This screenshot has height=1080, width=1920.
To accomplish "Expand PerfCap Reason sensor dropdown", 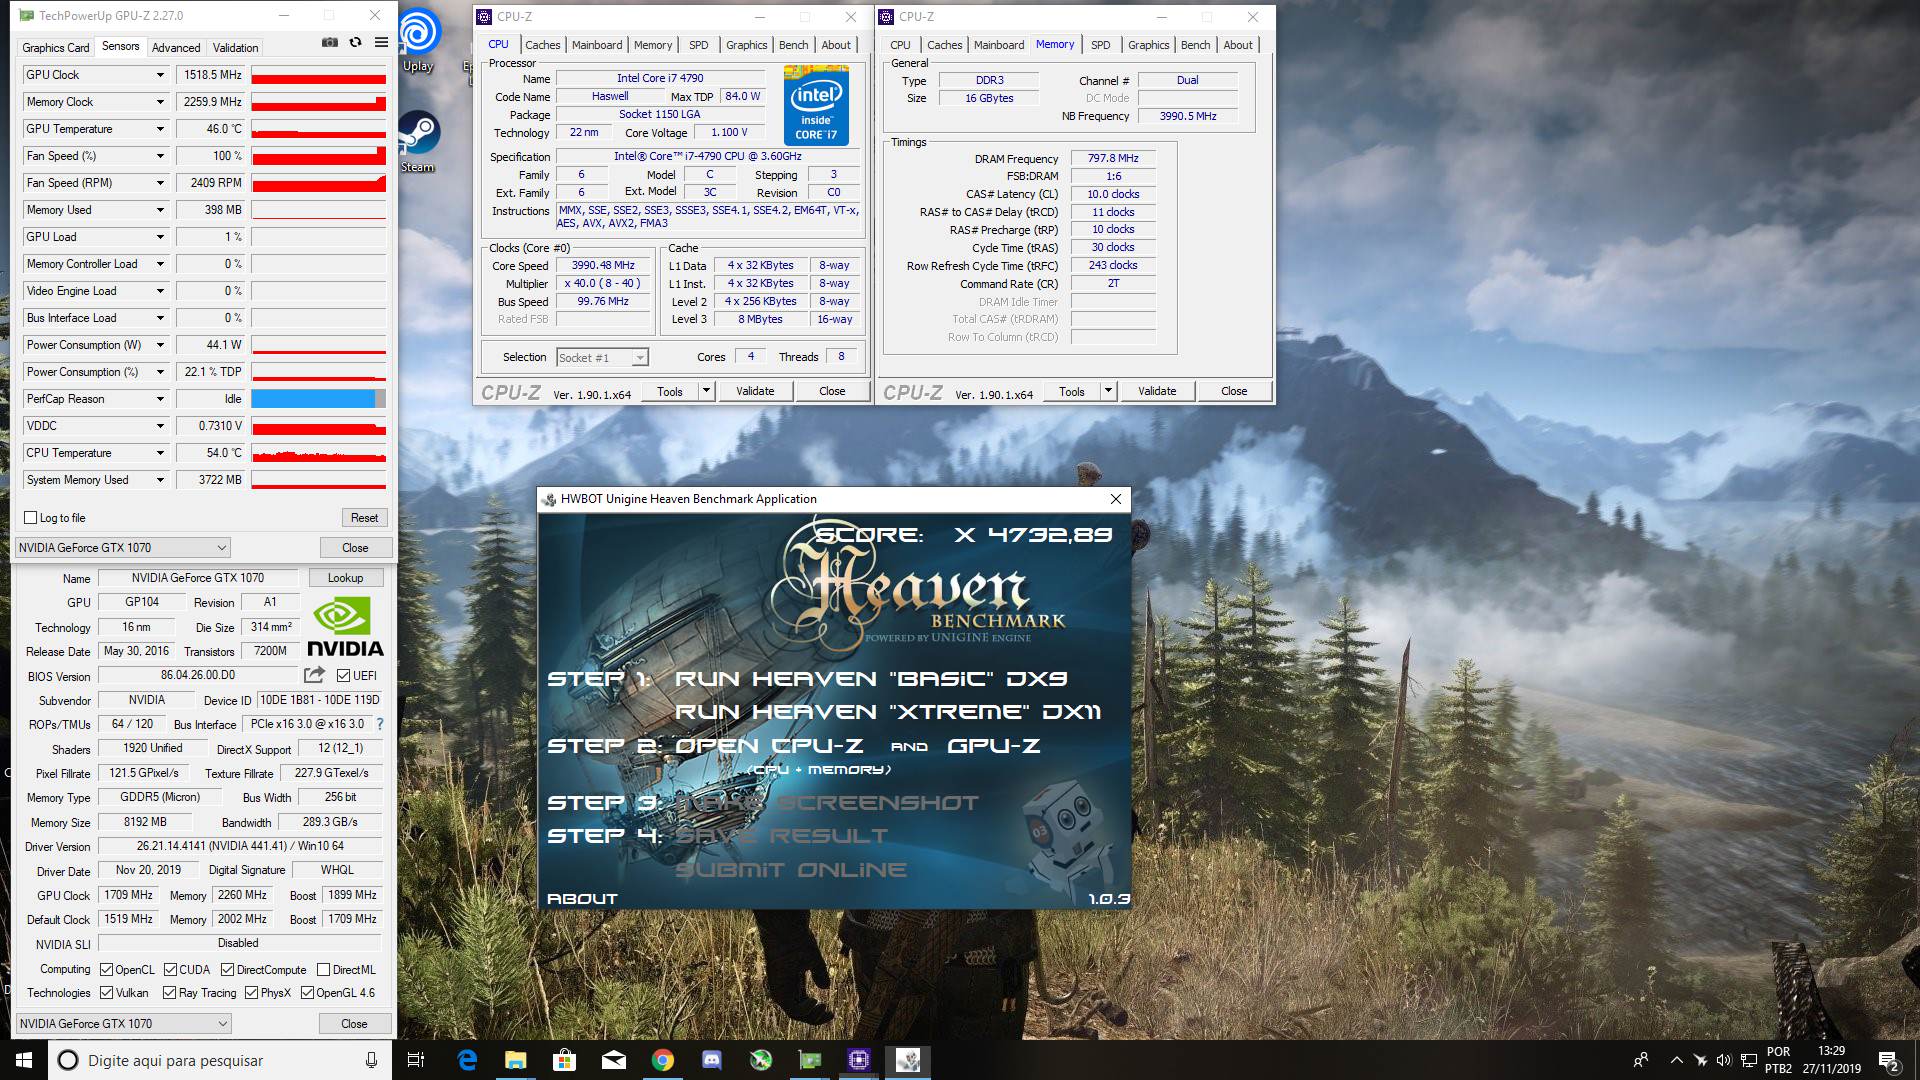I will 160,399.
